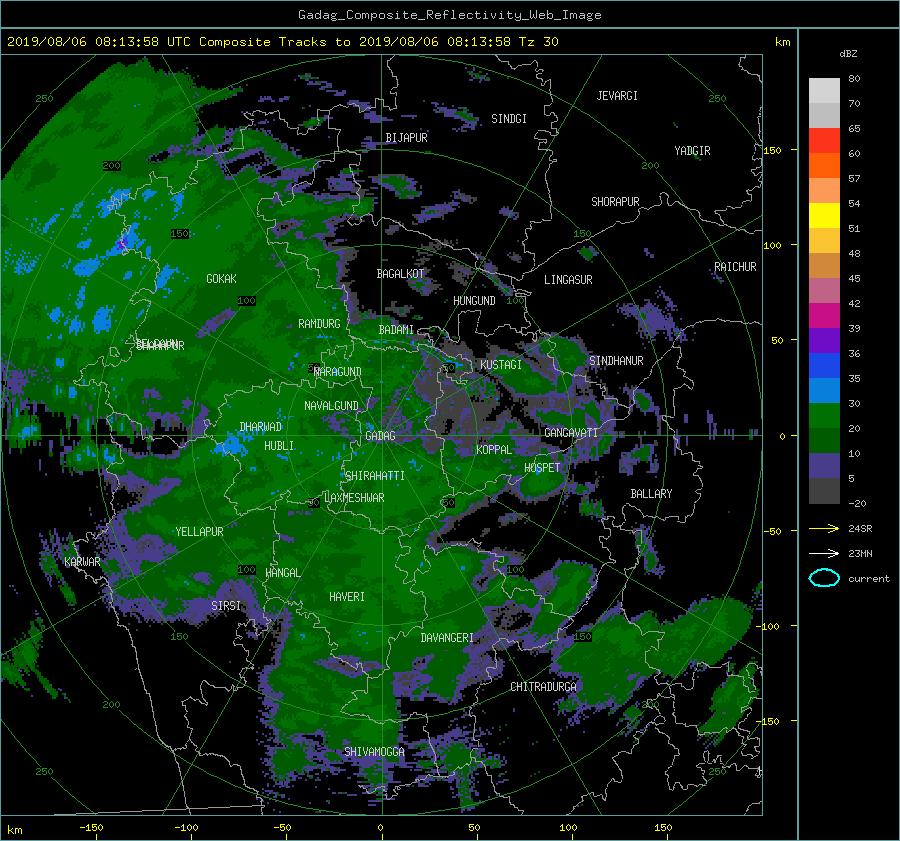Click the DAVANGERI city label
Viewport: 900px width, 841px height.
coord(447,638)
